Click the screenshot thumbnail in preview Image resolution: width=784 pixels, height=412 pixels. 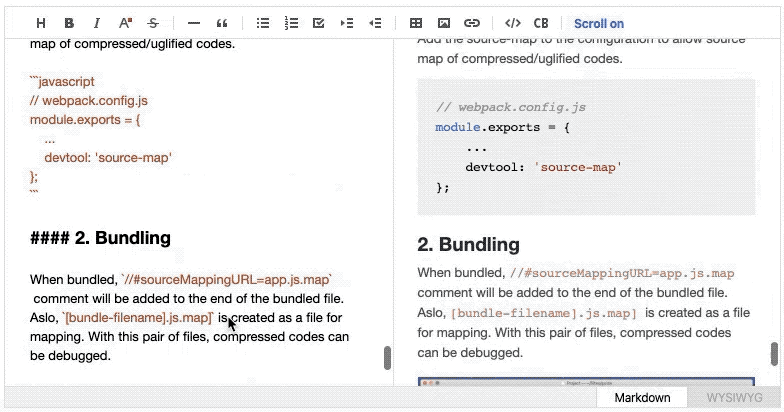click(586, 382)
